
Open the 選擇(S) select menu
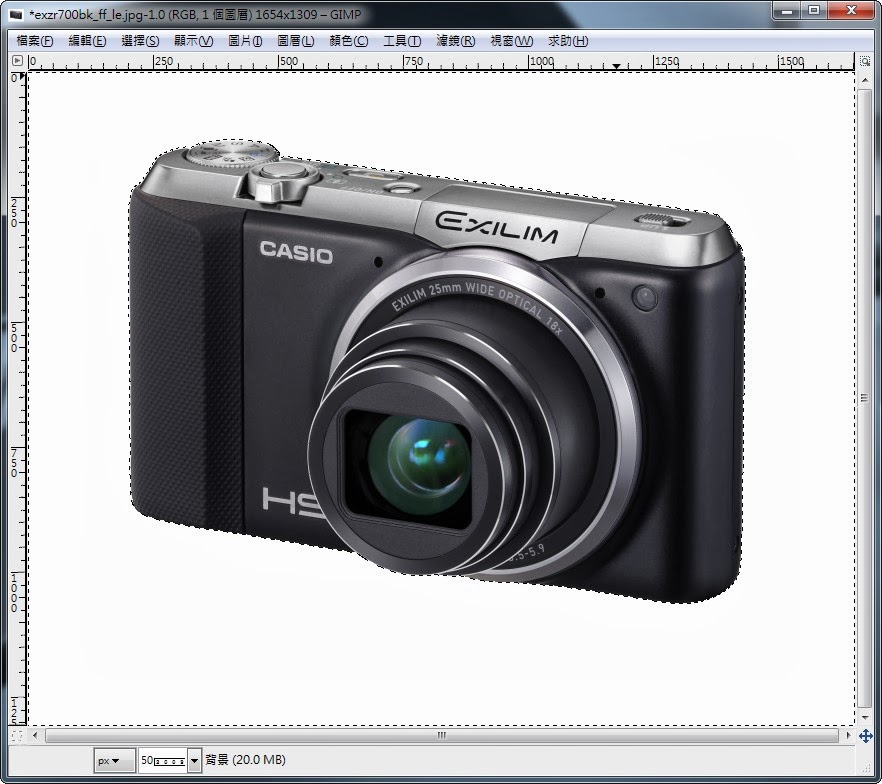pyautogui.click(x=140, y=41)
